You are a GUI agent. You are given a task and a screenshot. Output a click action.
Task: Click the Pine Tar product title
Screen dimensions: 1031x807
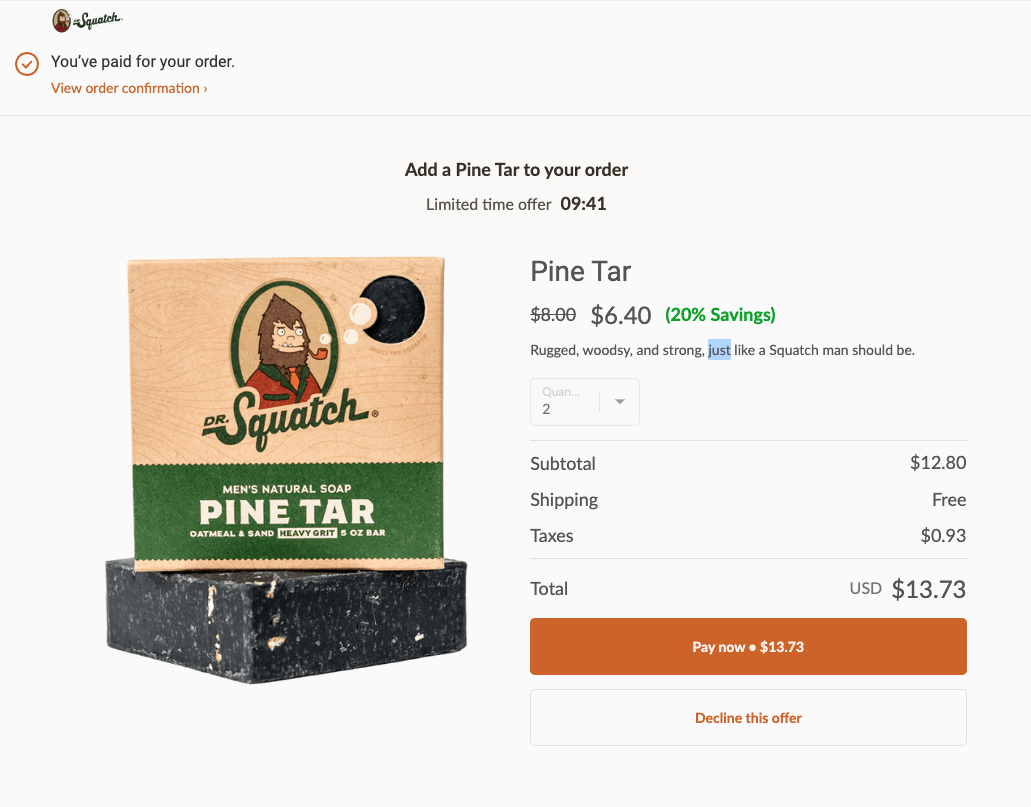(x=581, y=271)
